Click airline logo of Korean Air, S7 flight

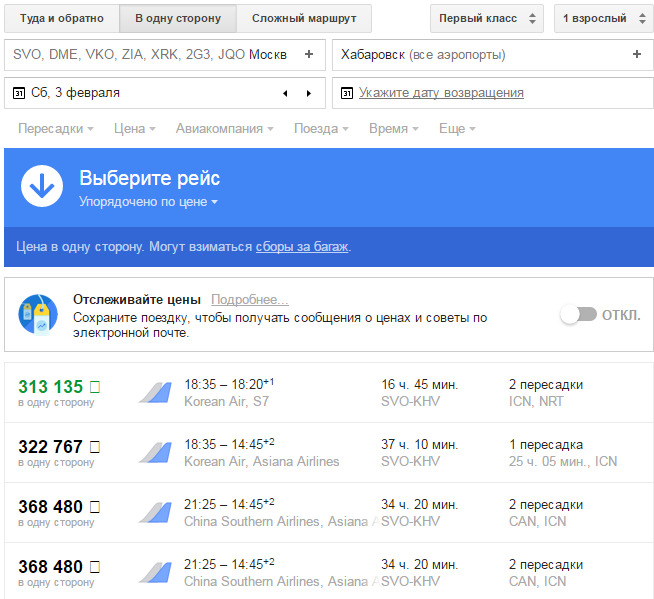(155, 392)
